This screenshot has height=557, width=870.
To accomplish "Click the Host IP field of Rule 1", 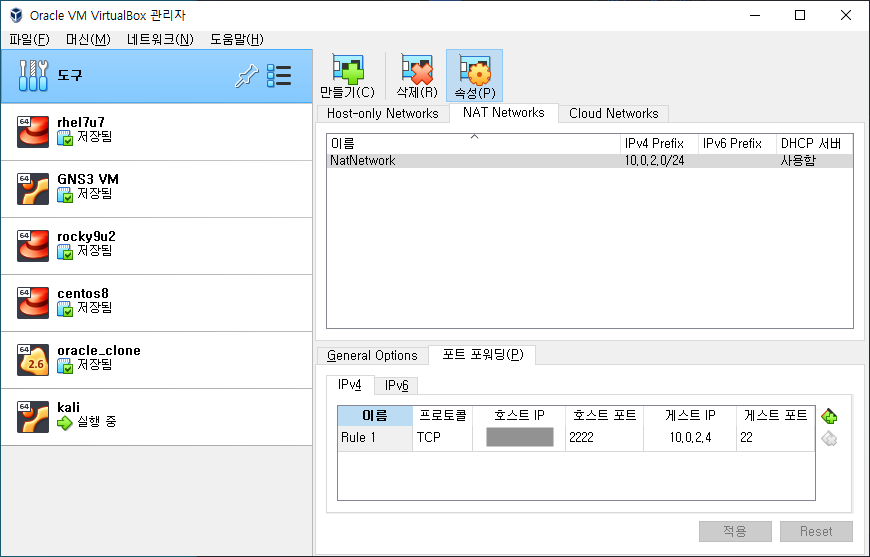I will (x=519, y=437).
